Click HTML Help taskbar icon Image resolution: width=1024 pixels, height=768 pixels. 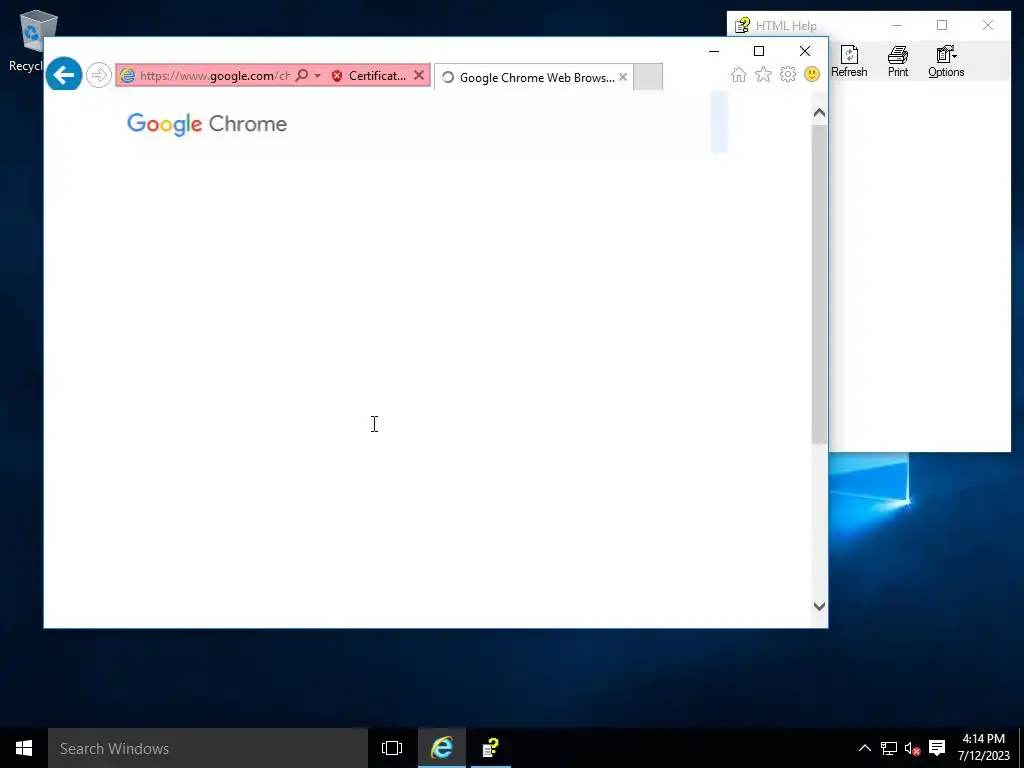(490, 748)
